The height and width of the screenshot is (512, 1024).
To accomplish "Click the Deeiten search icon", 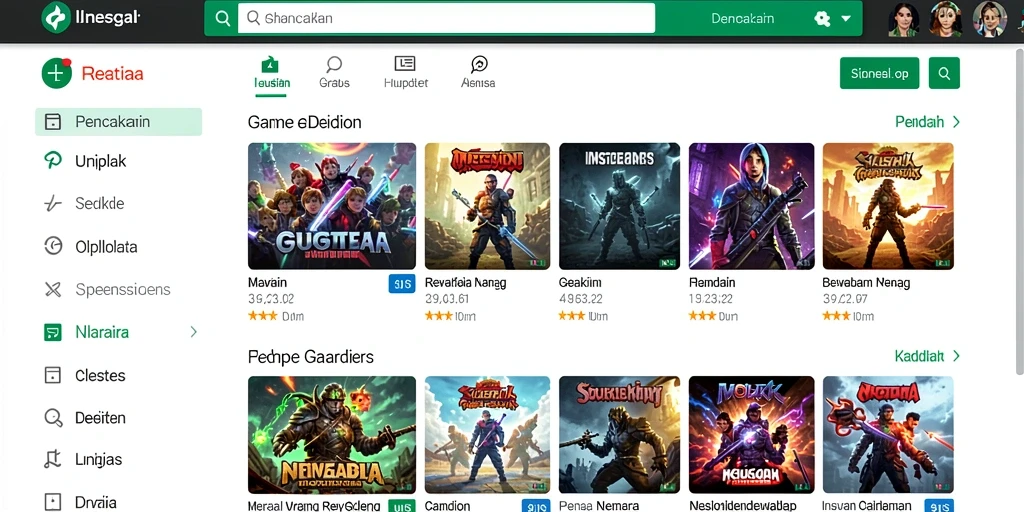I will click(52, 417).
